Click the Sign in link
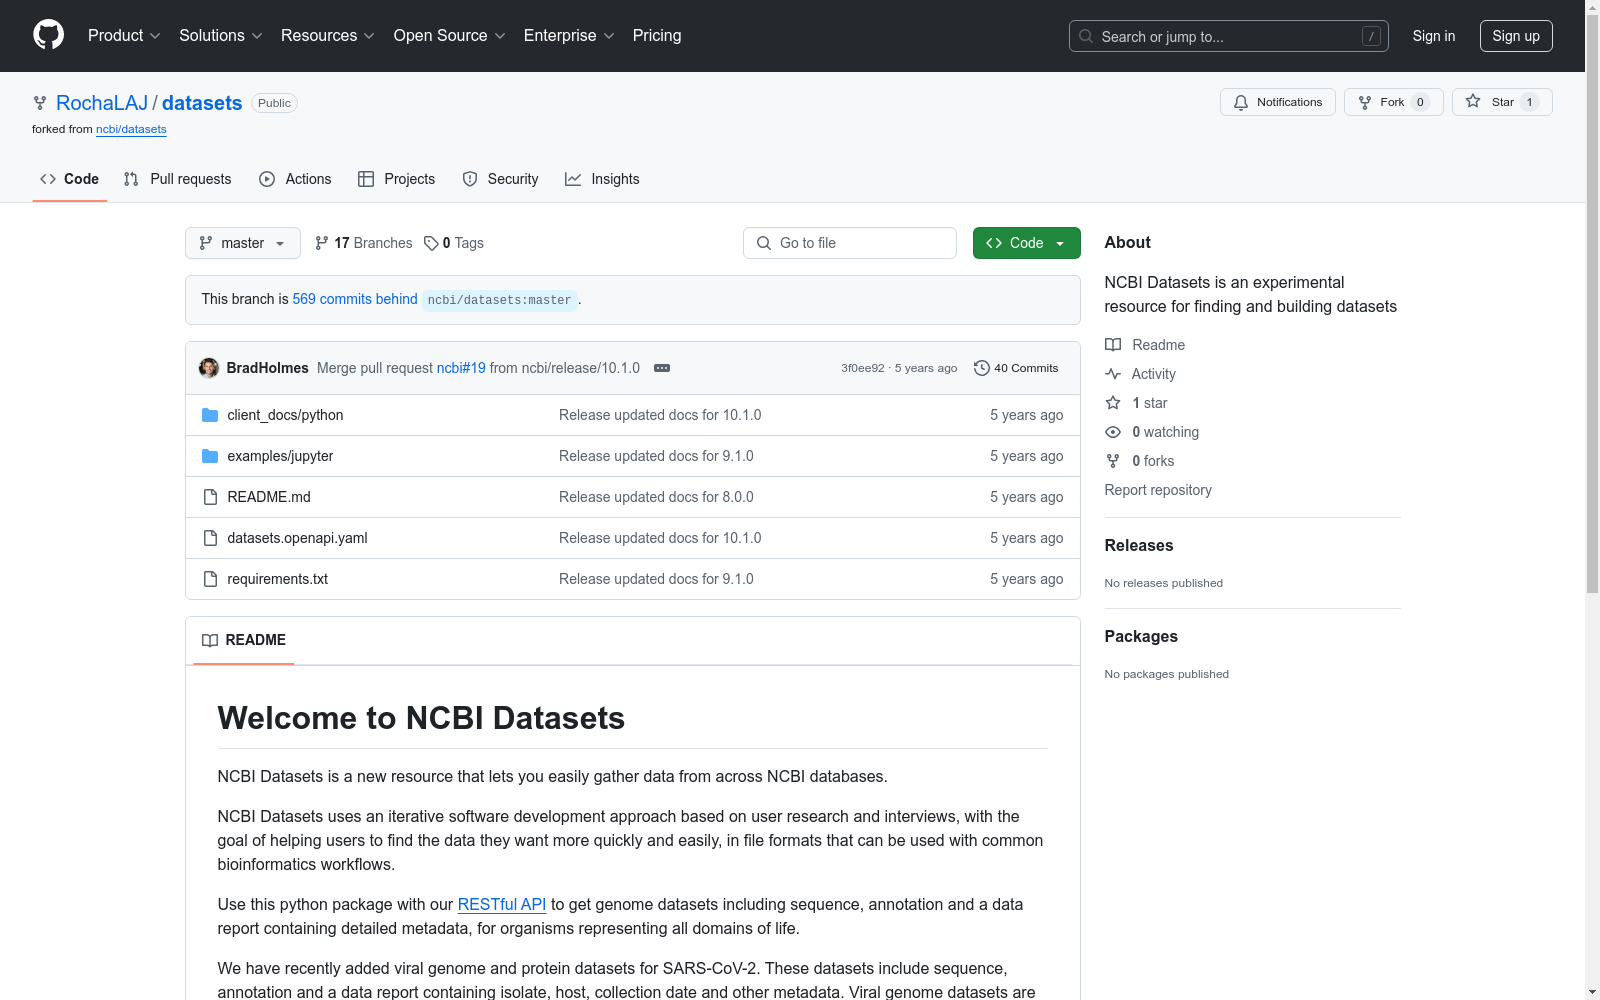This screenshot has width=1600, height=1000. 1434,36
